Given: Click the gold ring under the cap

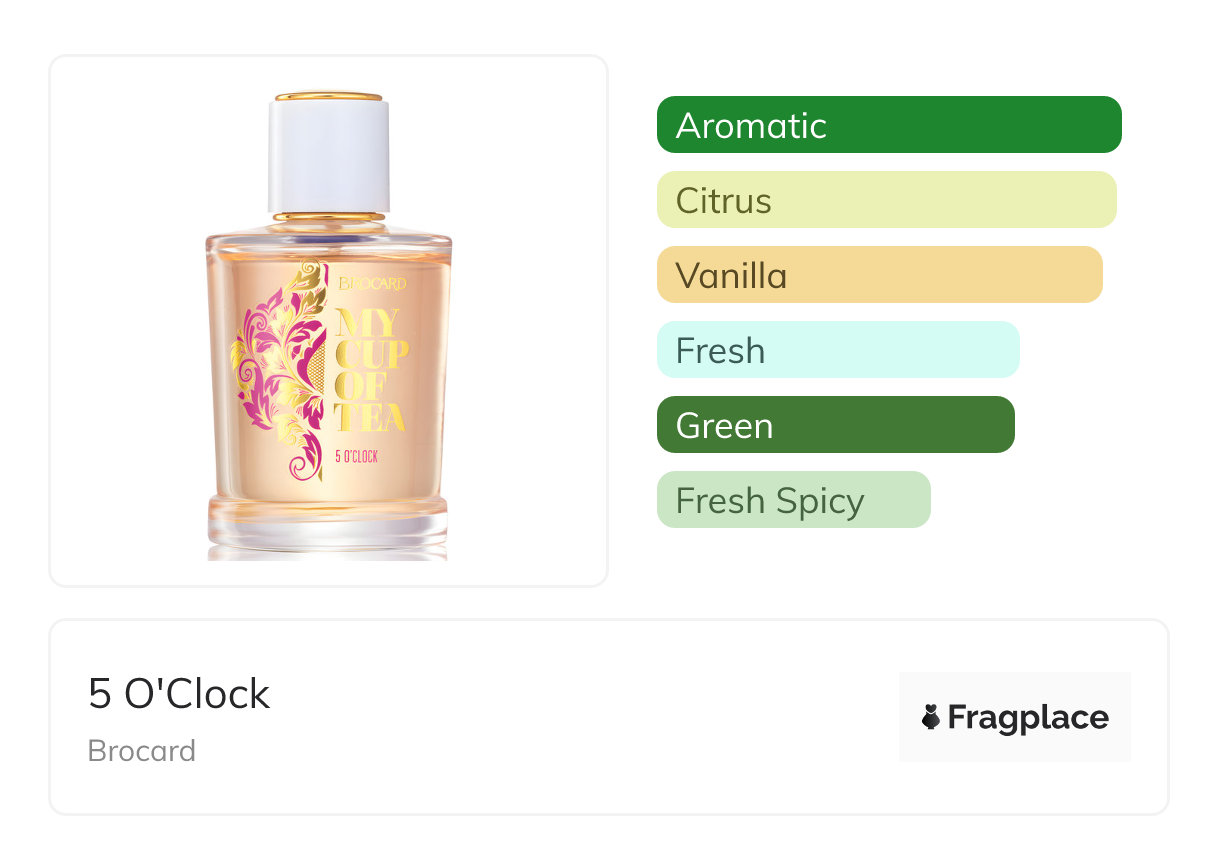Looking at the screenshot, I should pyautogui.click(x=329, y=215).
